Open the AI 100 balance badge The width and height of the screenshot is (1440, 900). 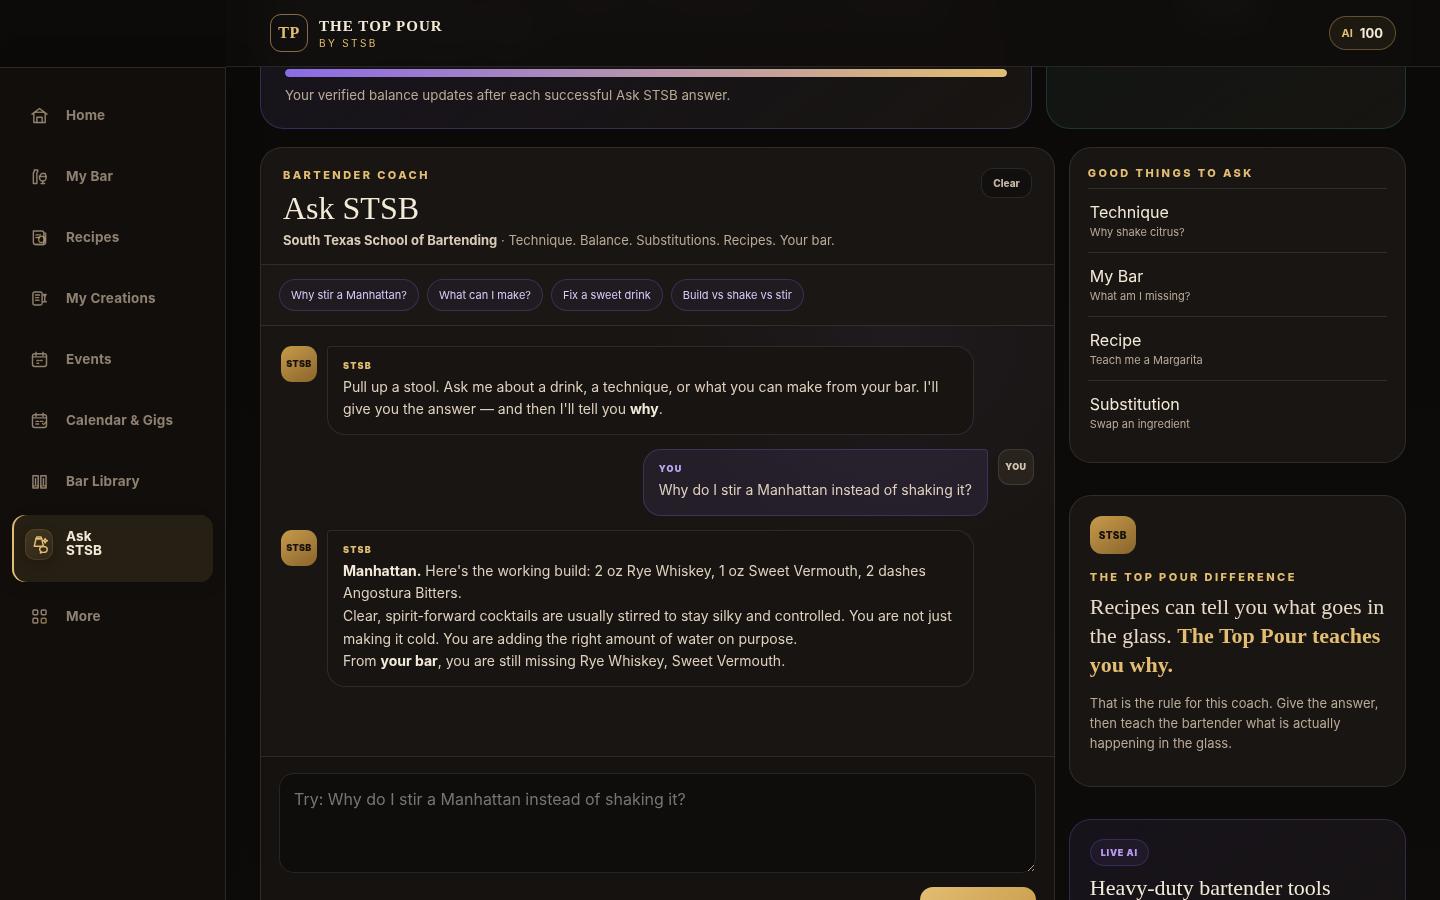coord(1362,33)
